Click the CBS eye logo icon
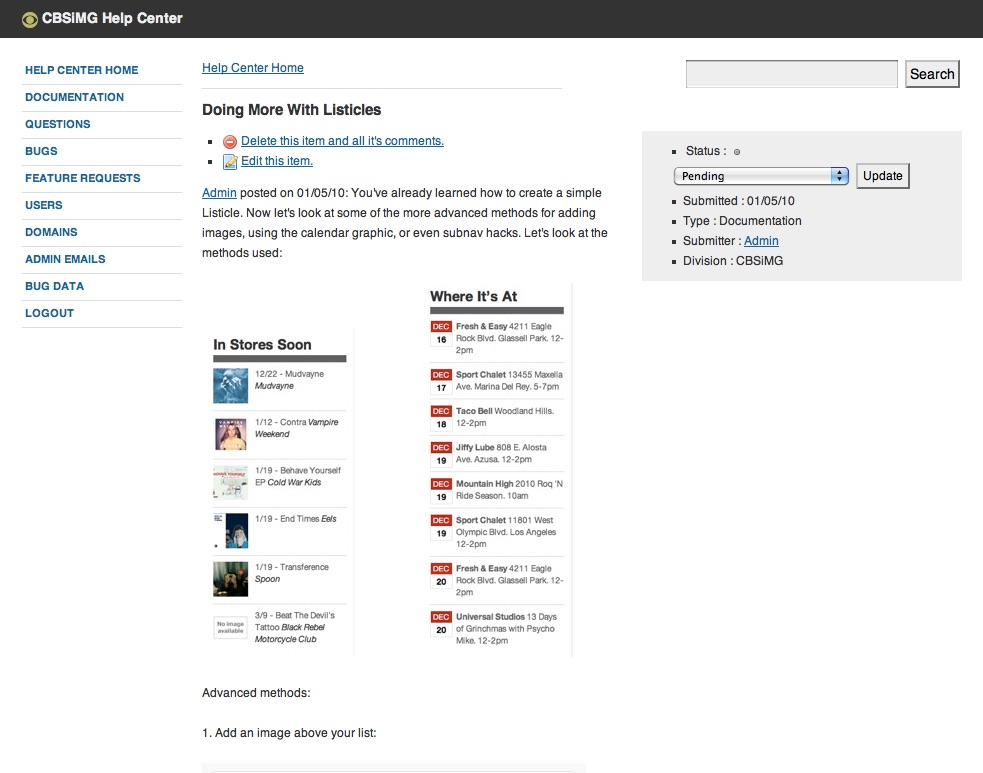Viewport: 983px width, 773px height. click(x=30, y=18)
